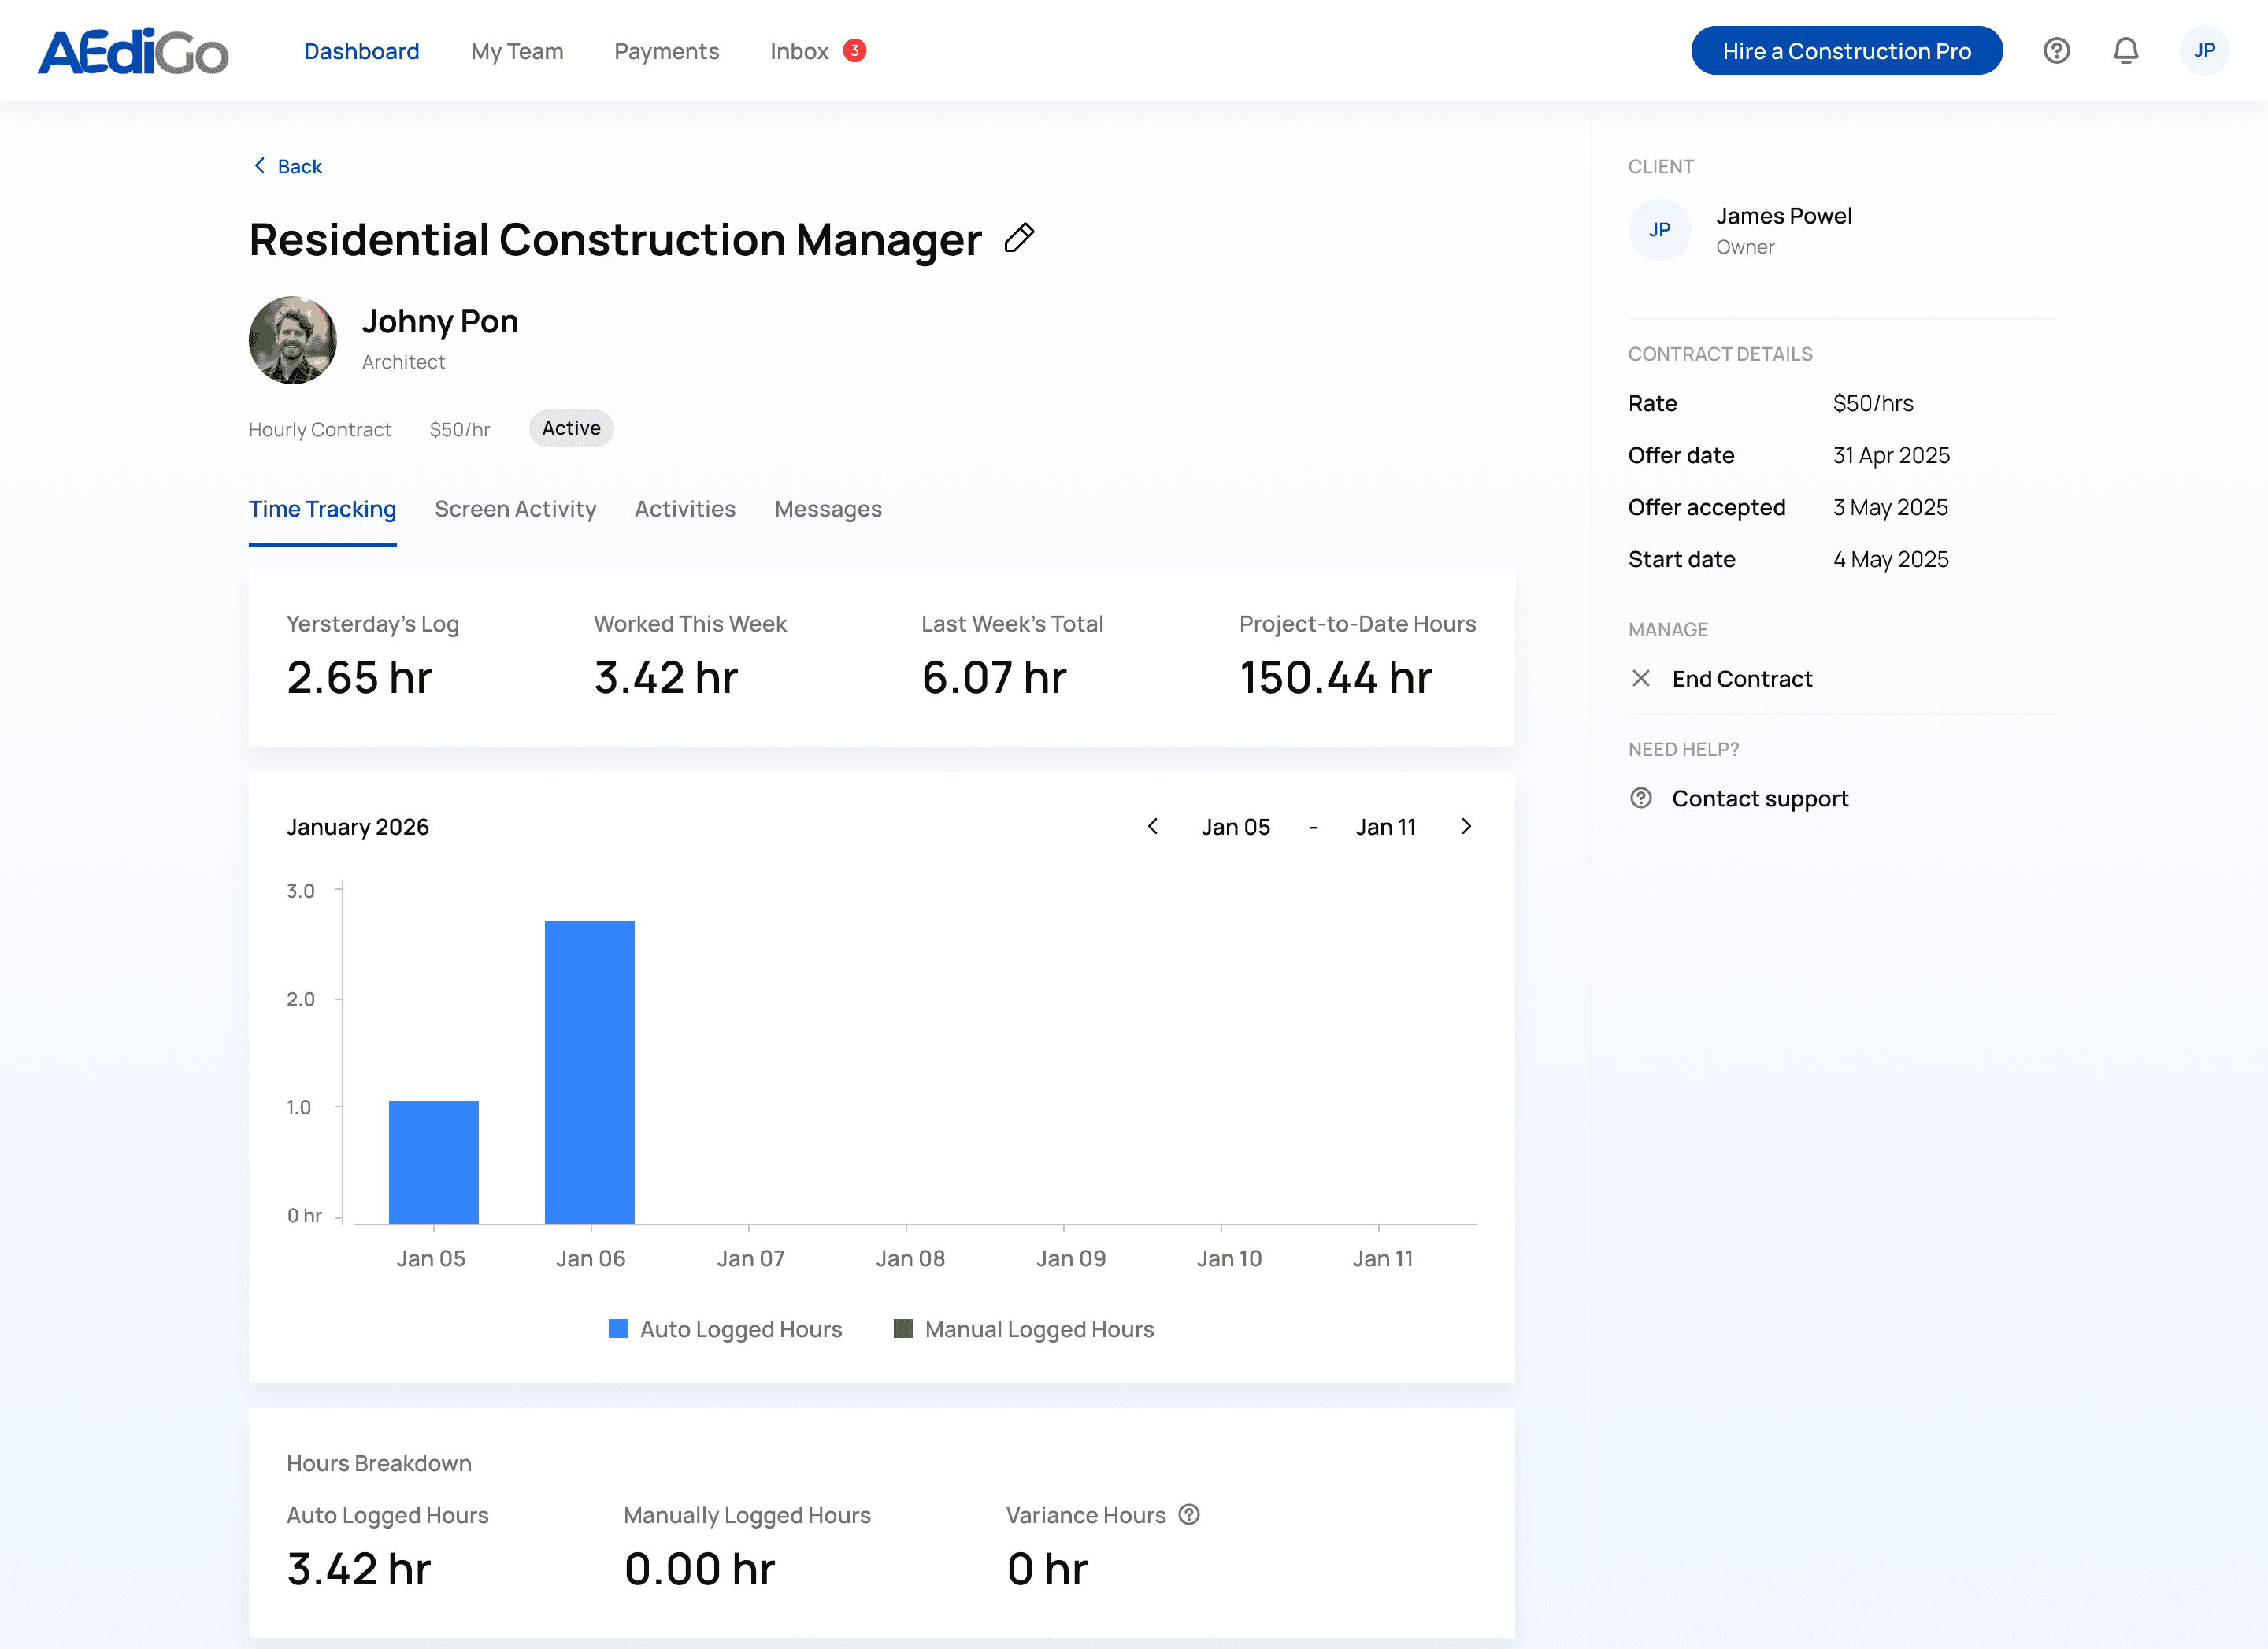
Task: Click the '2.65 hr' yesterday's log value
Action: point(359,677)
